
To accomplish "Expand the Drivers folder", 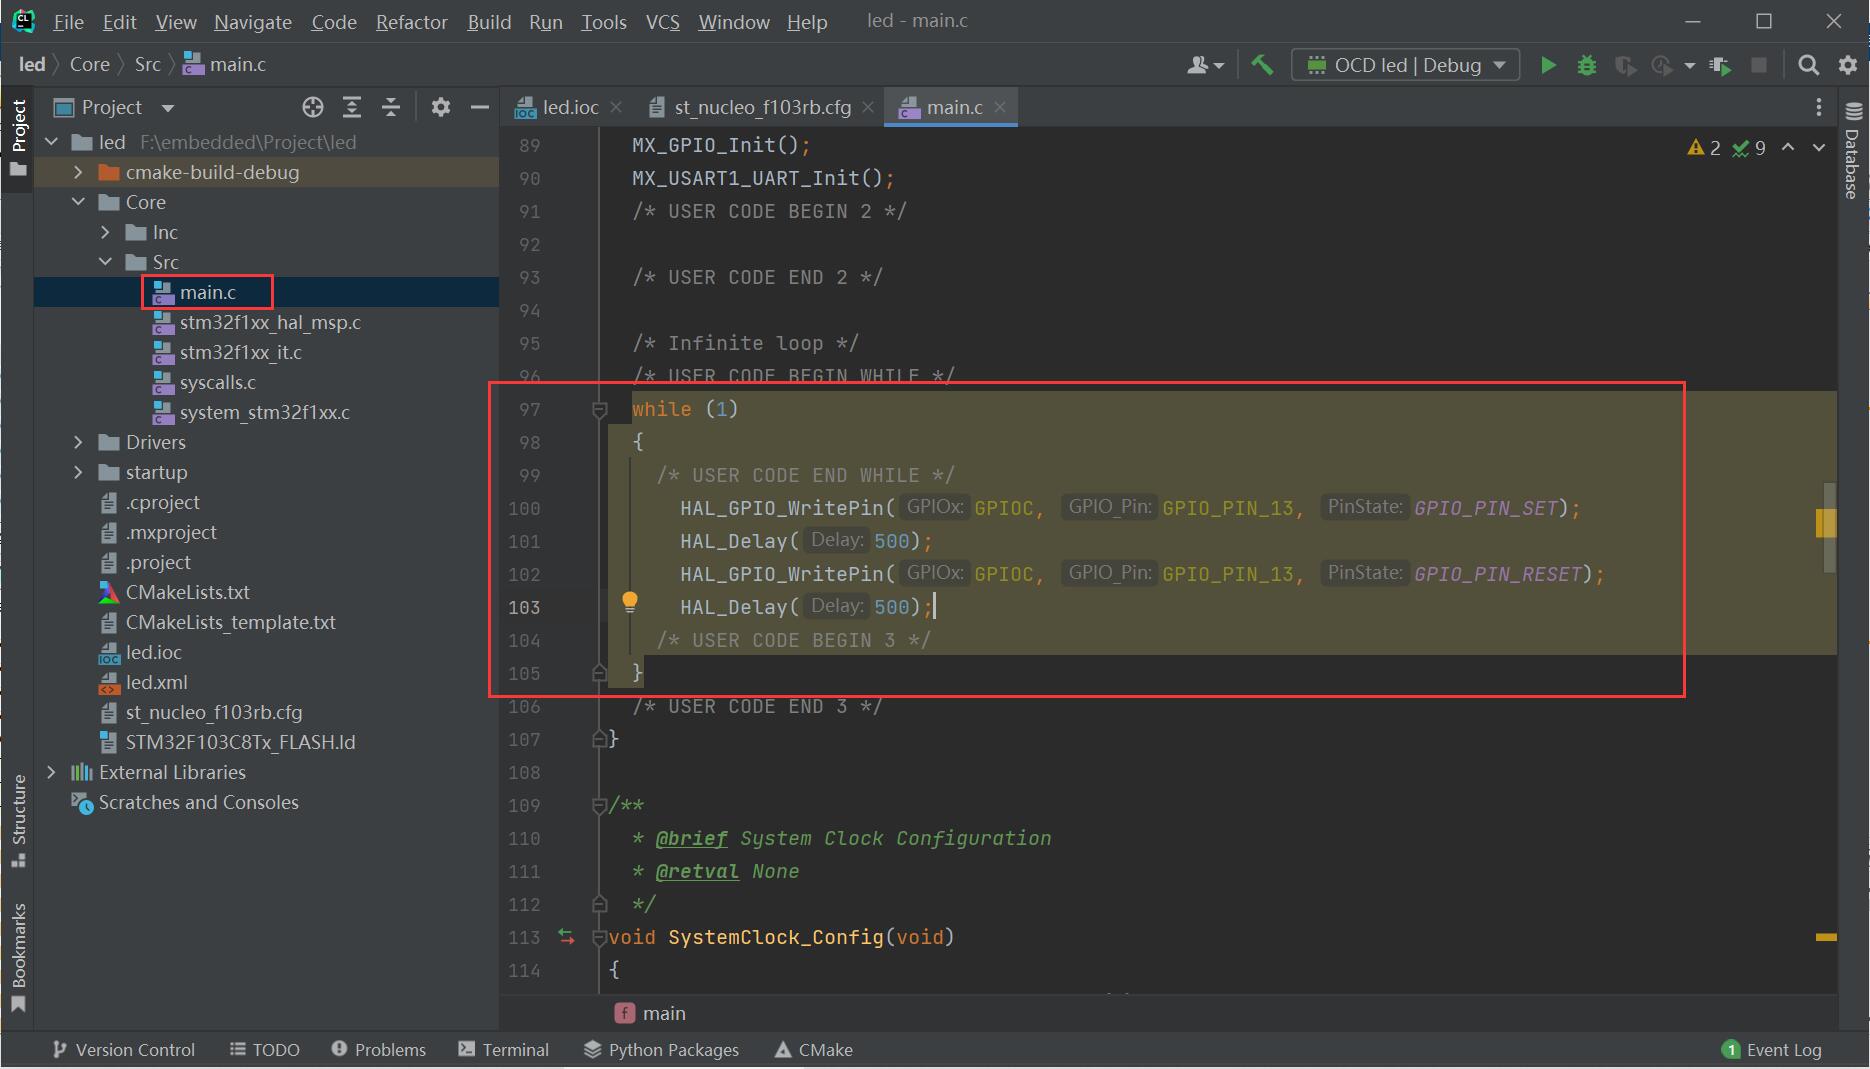I will coord(78,442).
